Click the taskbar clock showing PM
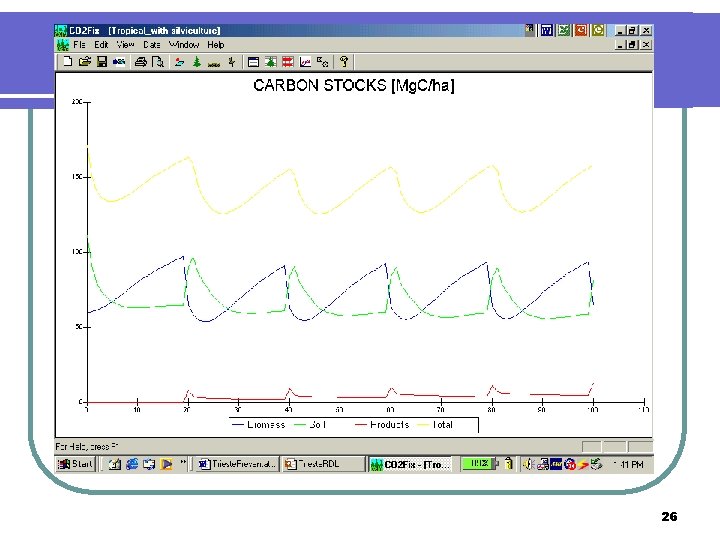720x540 pixels. click(x=630, y=465)
